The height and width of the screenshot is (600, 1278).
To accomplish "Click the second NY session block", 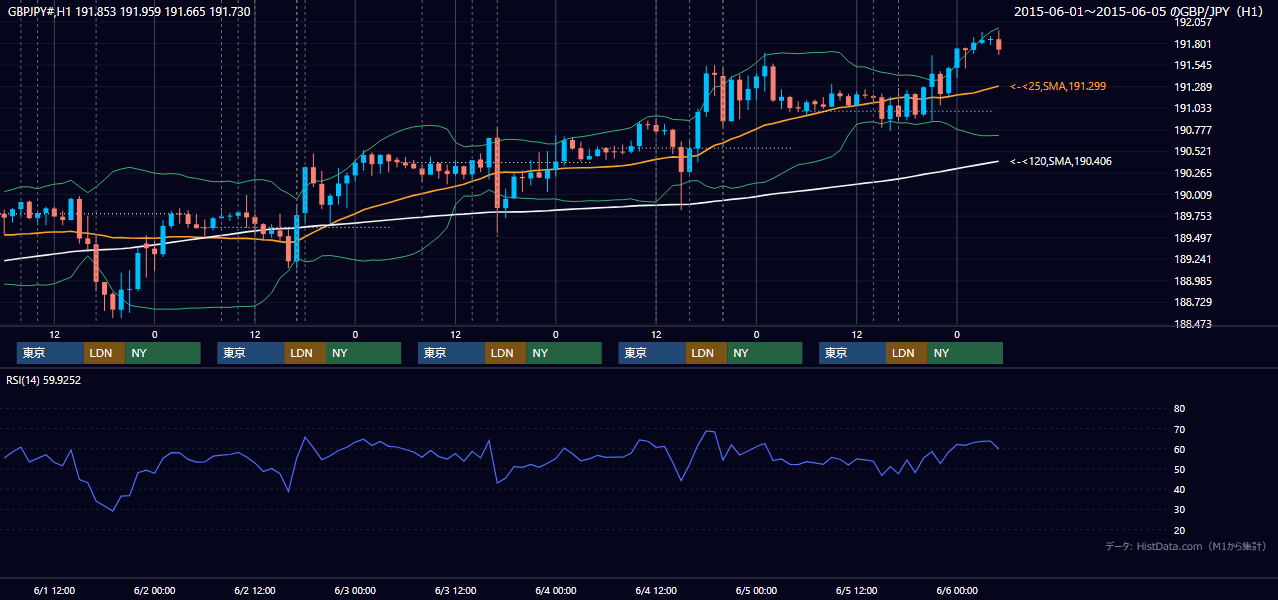I will (x=363, y=353).
